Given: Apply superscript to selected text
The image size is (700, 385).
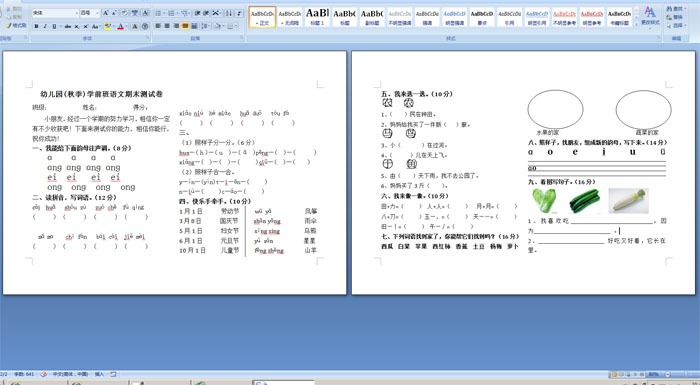Looking at the screenshot, I should coord(86,26).
